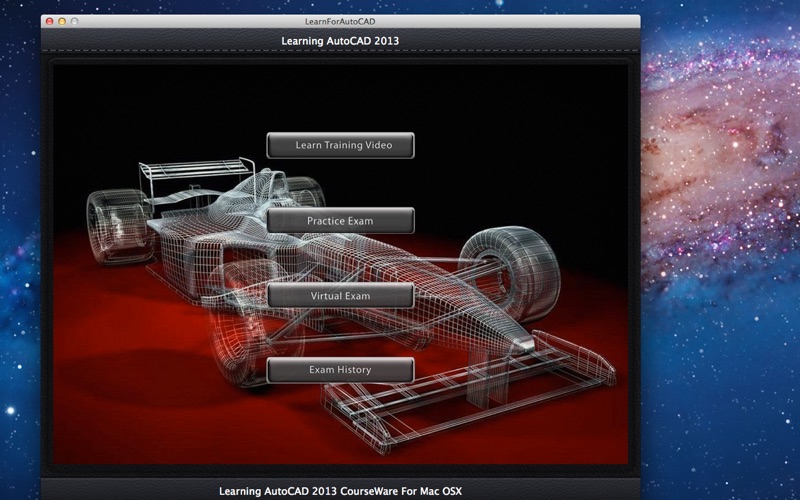Launch the Virtual Exam
Screen dimensions: 800x500
340,296
